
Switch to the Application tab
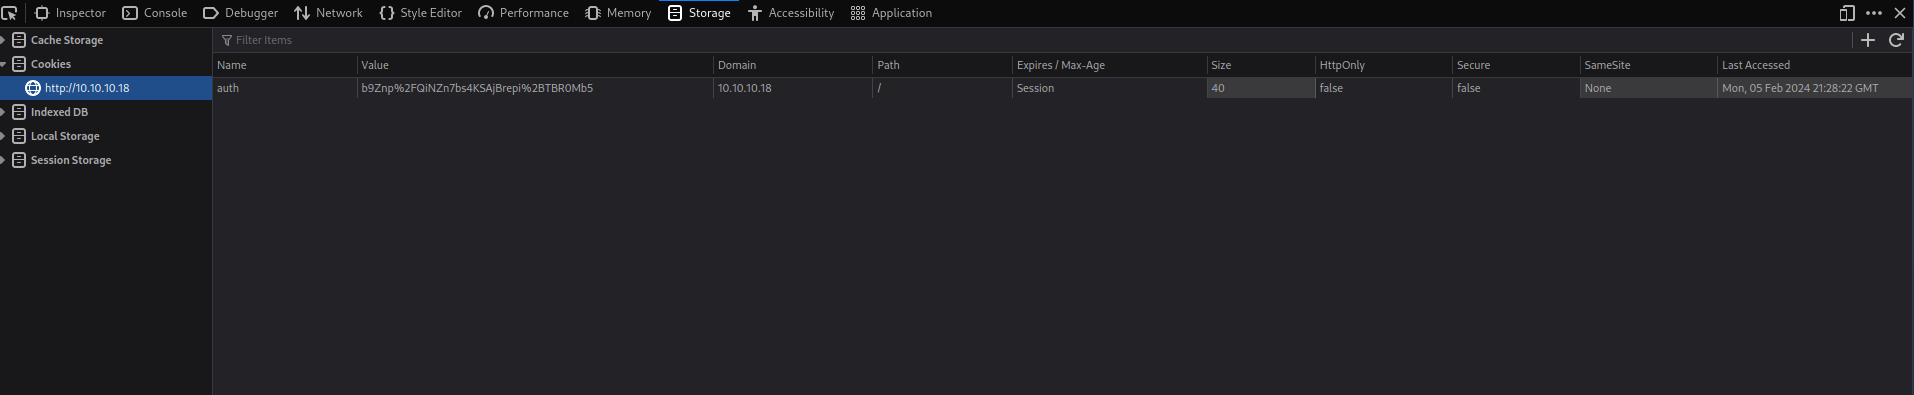tap(891, 13)
